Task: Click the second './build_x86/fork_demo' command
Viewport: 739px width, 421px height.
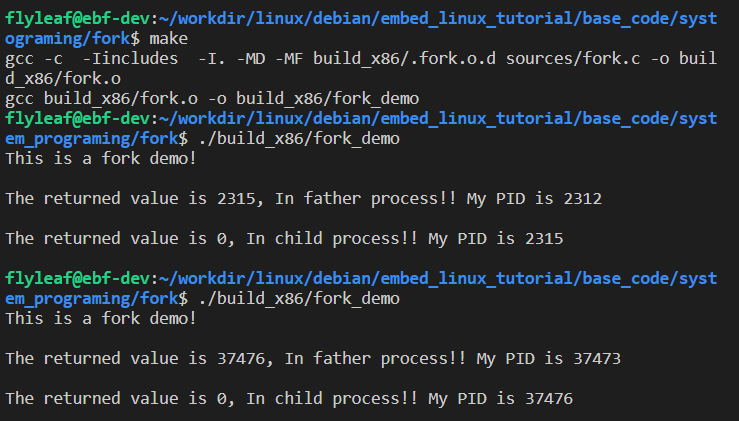Action: coord(299,298)
